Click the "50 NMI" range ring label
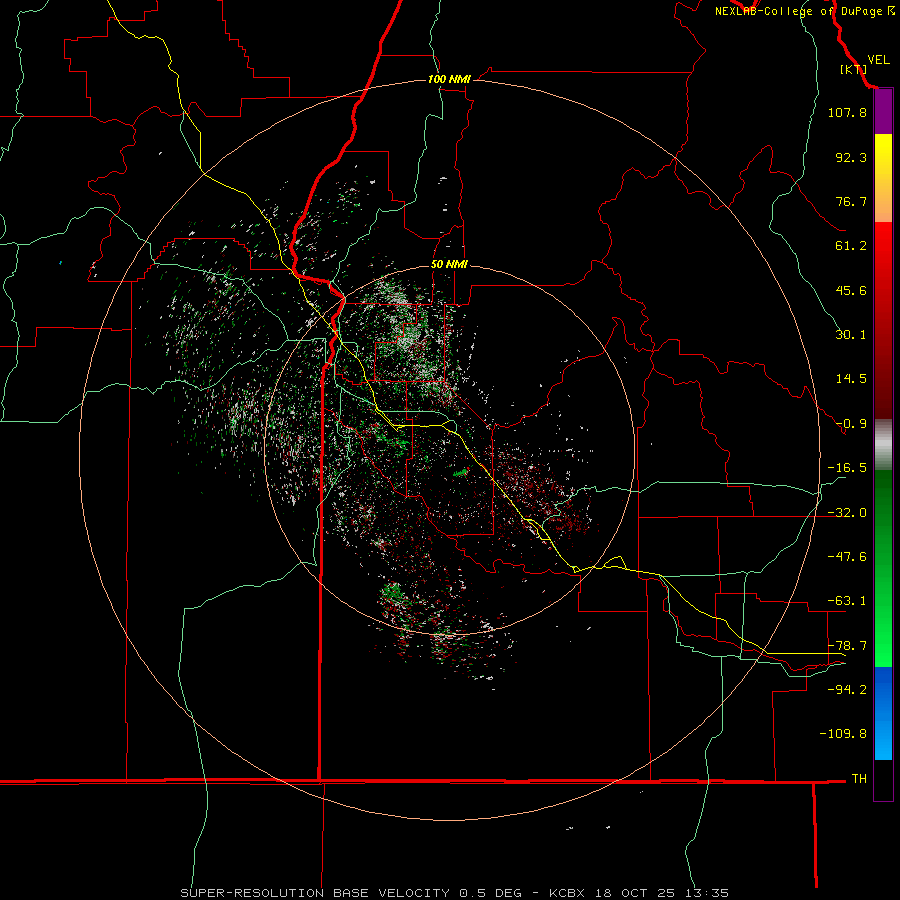The height and width of the screenshot is (900, 900). (449, 264)
